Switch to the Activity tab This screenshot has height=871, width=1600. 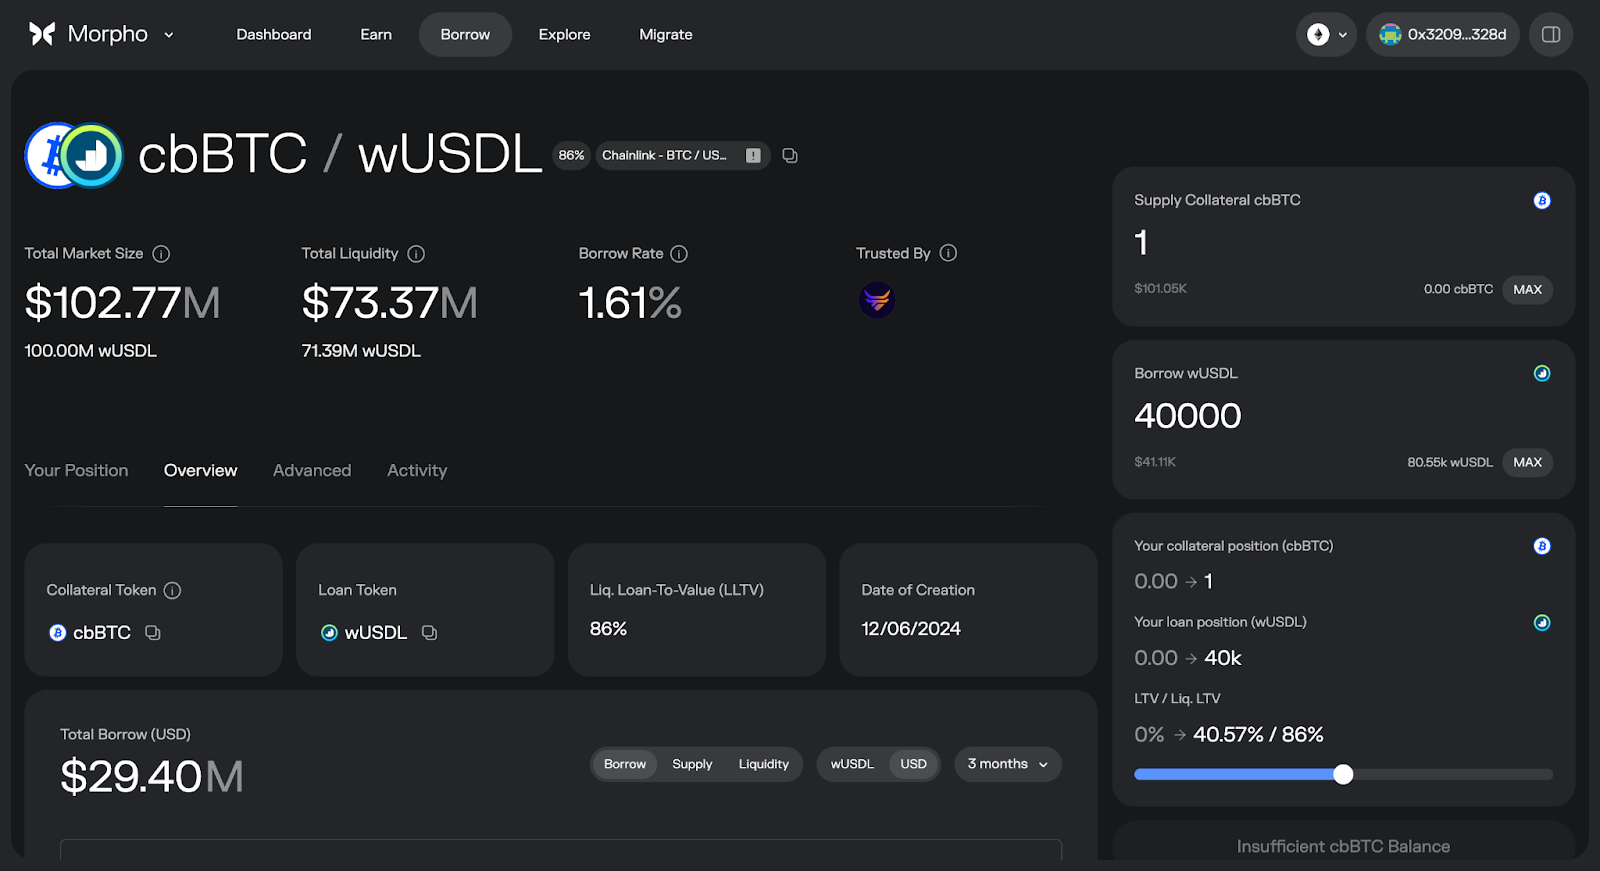click(417, 470)
